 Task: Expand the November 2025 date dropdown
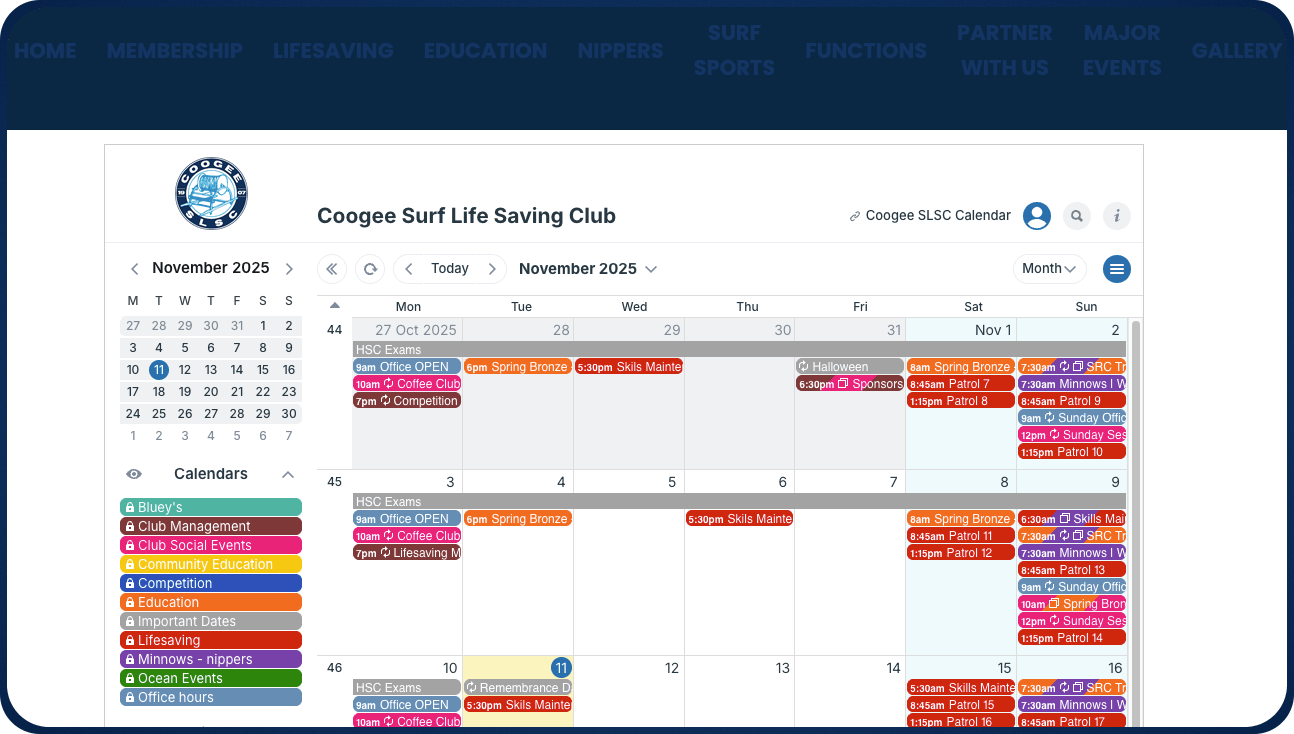point(588,269)
